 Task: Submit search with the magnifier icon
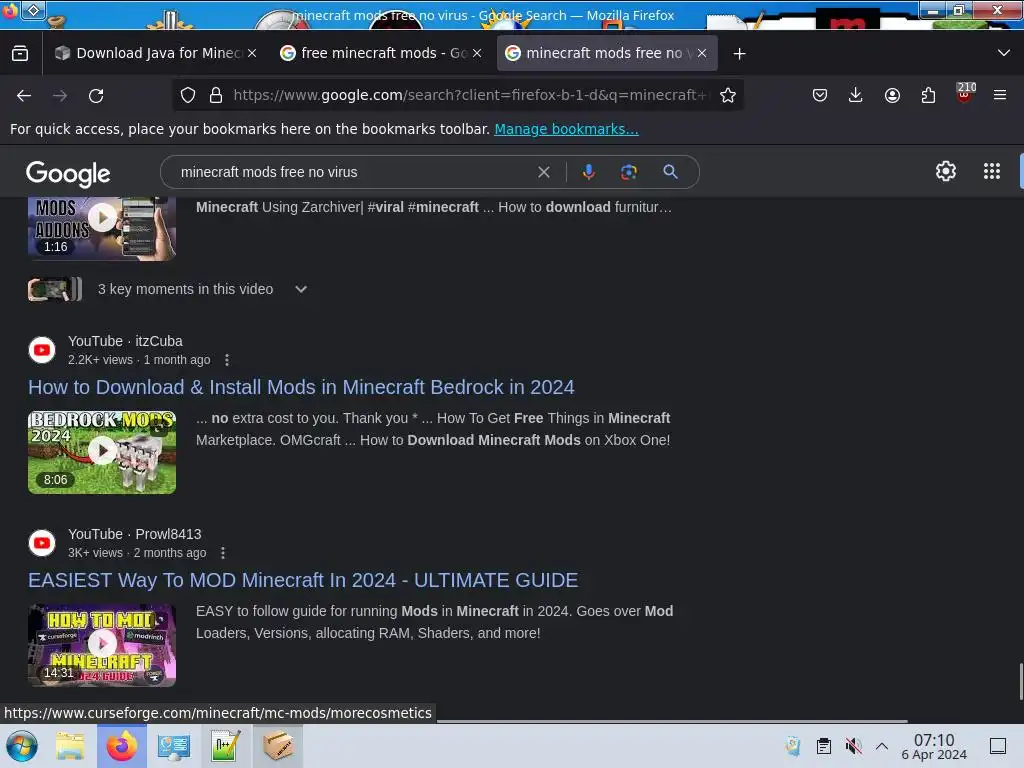point(670,172)
